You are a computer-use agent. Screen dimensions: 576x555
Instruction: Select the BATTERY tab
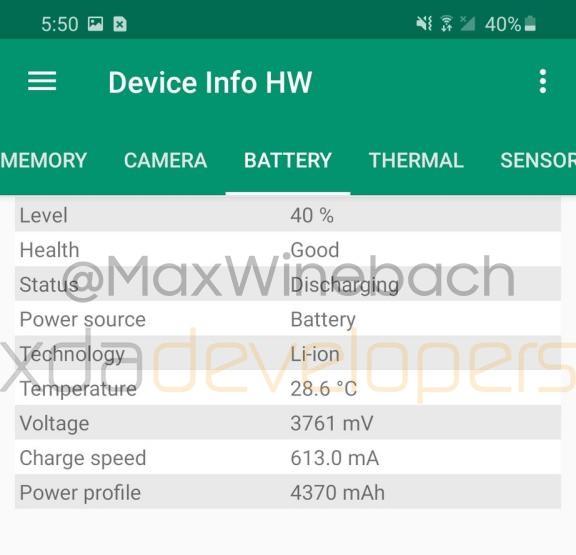coord(288,161)
